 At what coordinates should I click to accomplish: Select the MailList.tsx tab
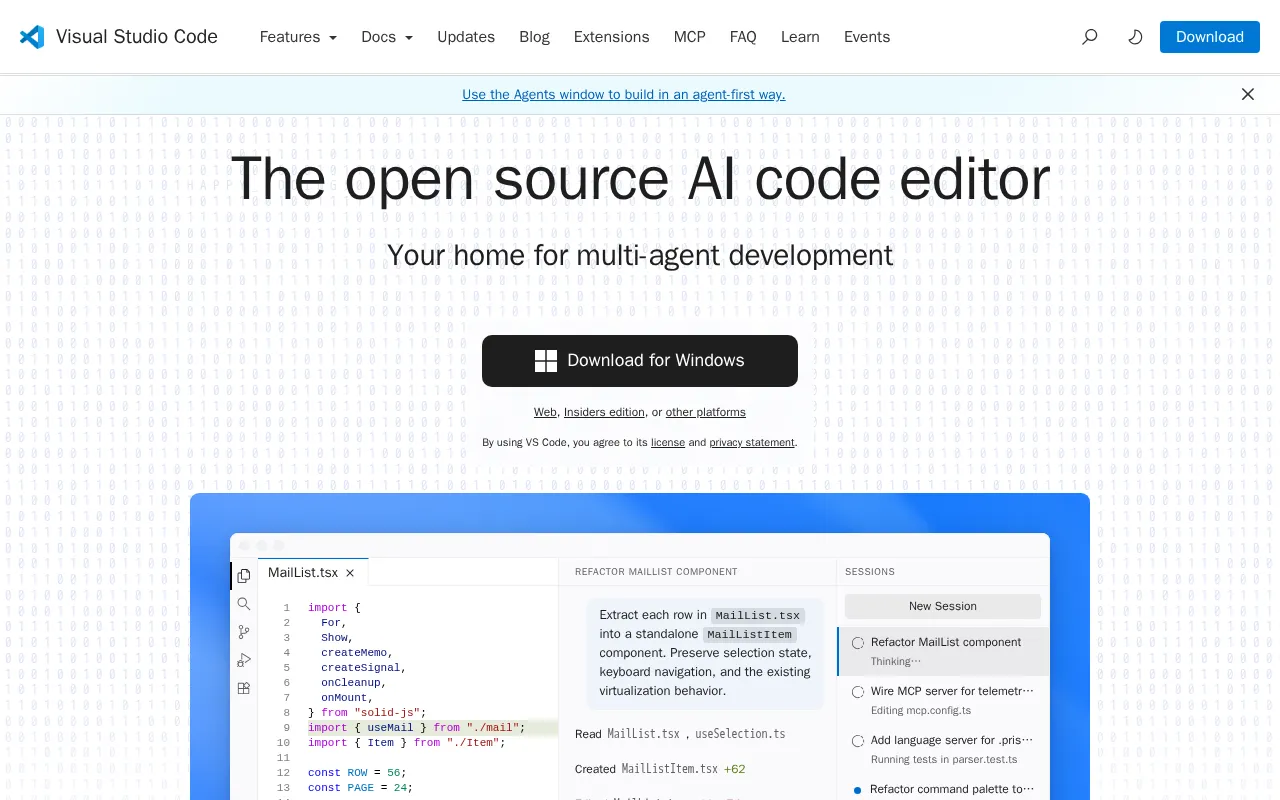pos(313,572)
